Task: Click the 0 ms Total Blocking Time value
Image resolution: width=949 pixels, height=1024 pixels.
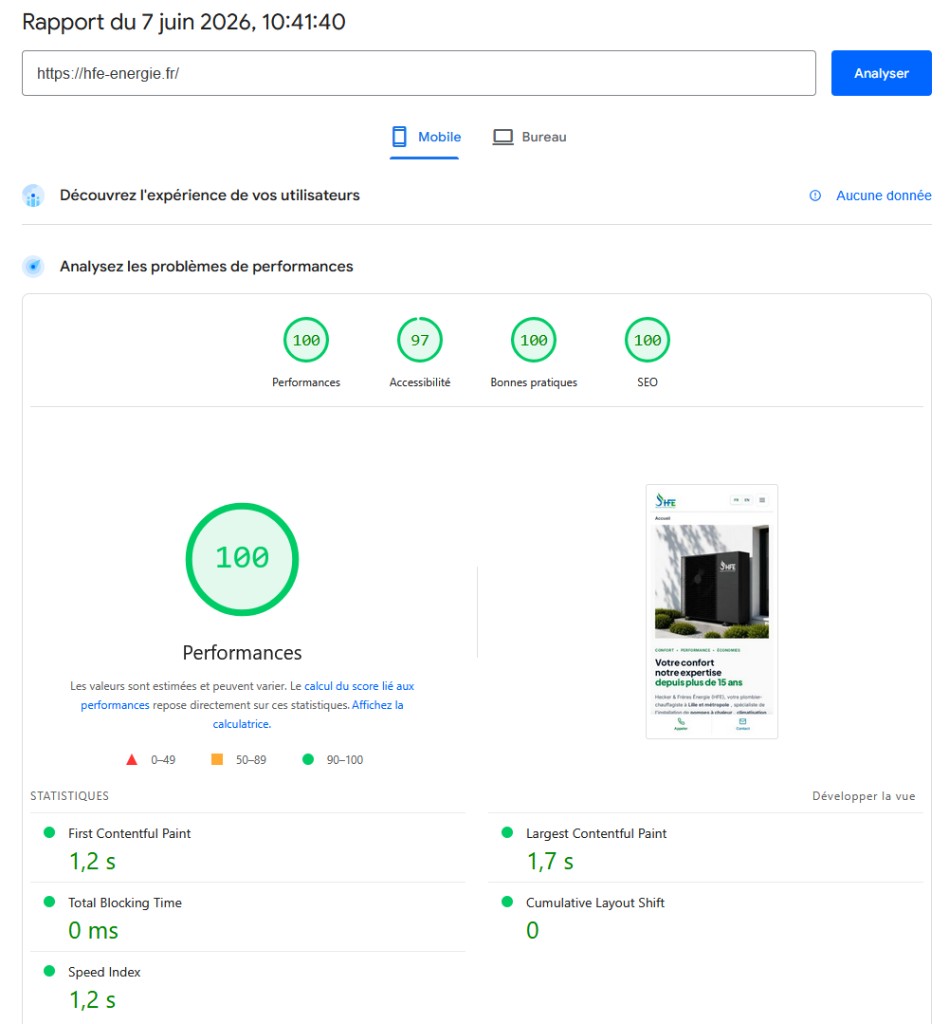Action: coord(93,931)
